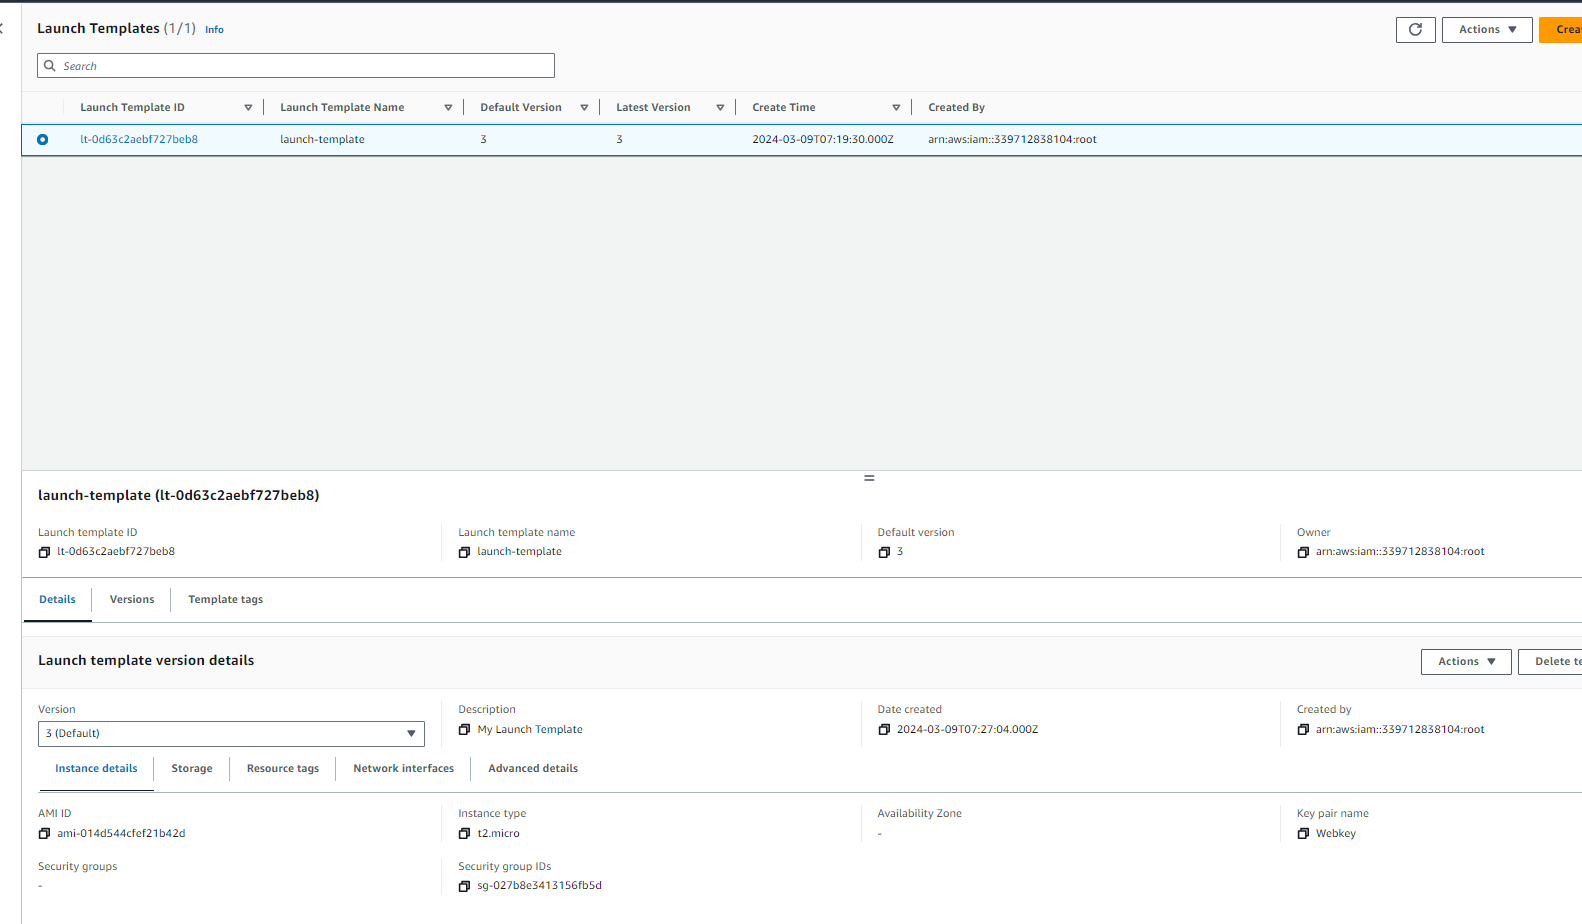Copy the security group ID
Screen dimensions: 1582x924
tap(464, 886)
